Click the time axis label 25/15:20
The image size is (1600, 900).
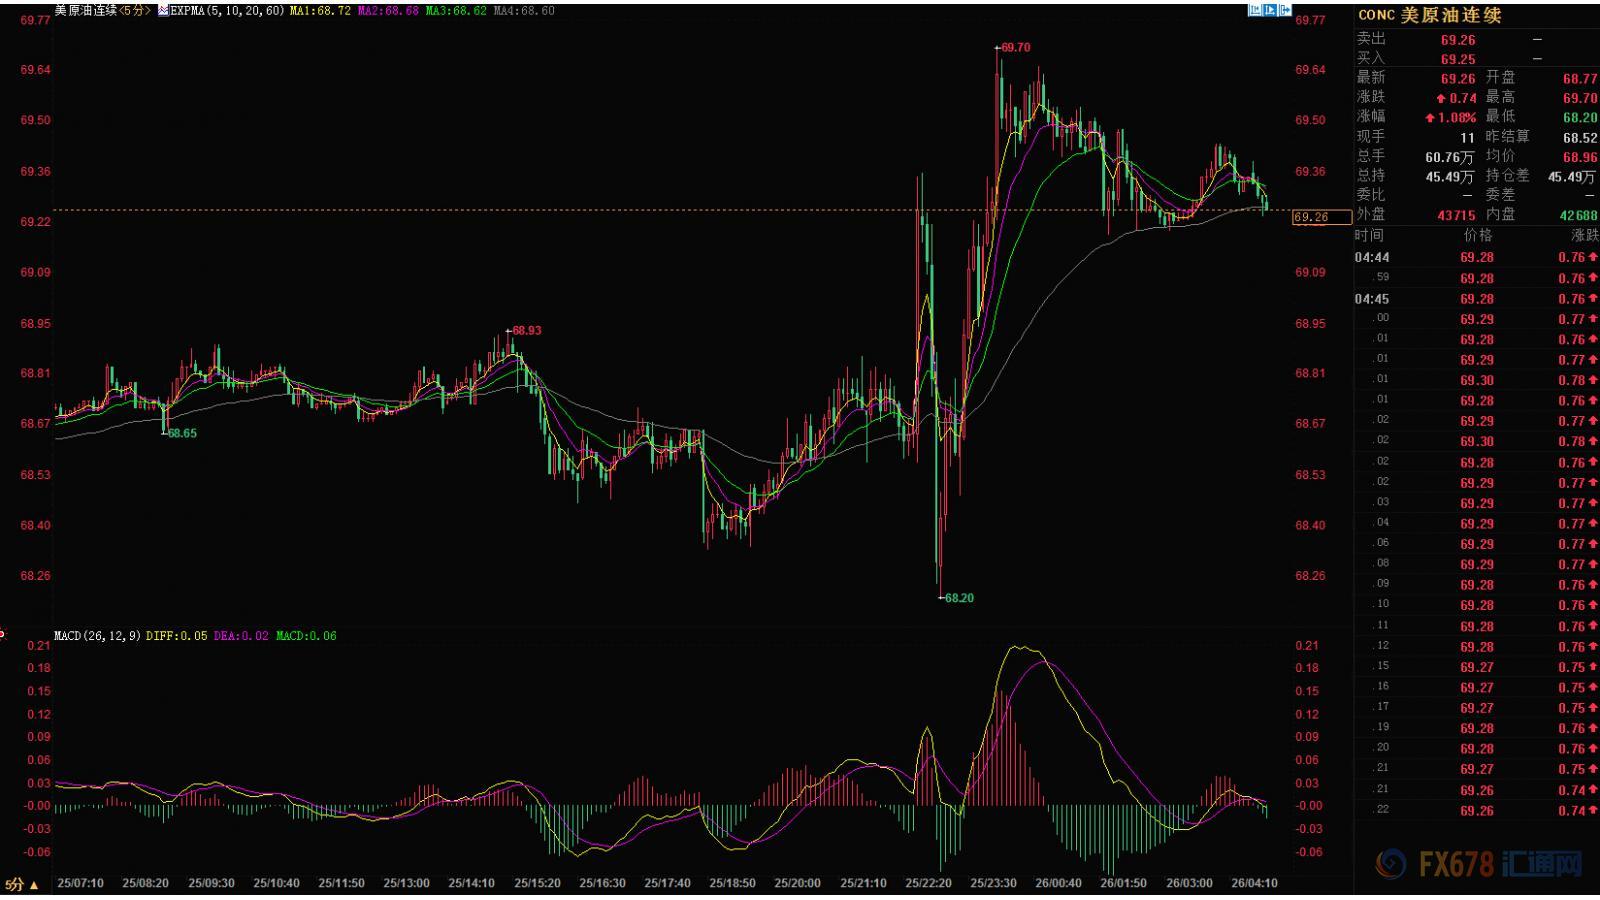coord(537,884)
